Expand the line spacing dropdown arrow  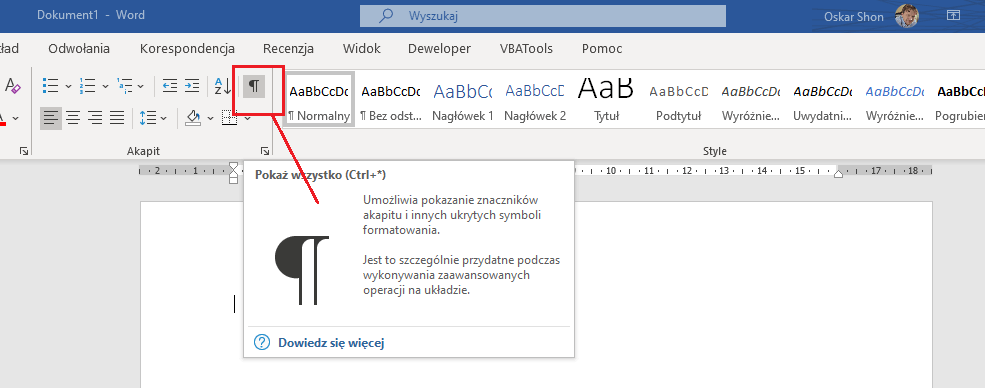(x=163, y=118)
